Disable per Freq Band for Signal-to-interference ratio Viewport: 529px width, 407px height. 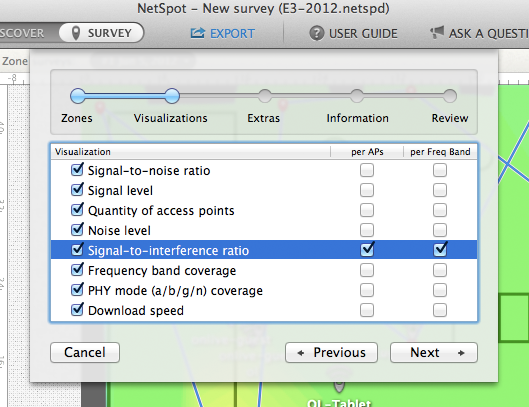440,249
